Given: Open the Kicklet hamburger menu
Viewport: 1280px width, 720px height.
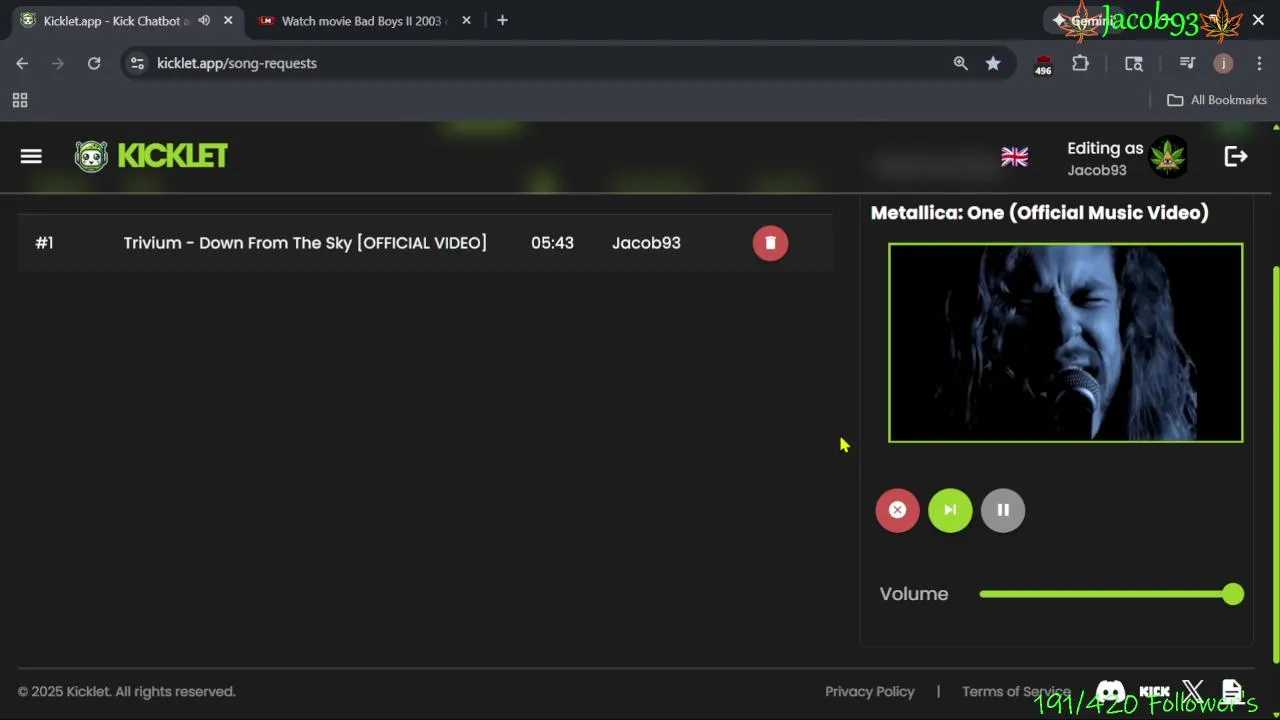Looking at the screenshot, I should 31,156.
